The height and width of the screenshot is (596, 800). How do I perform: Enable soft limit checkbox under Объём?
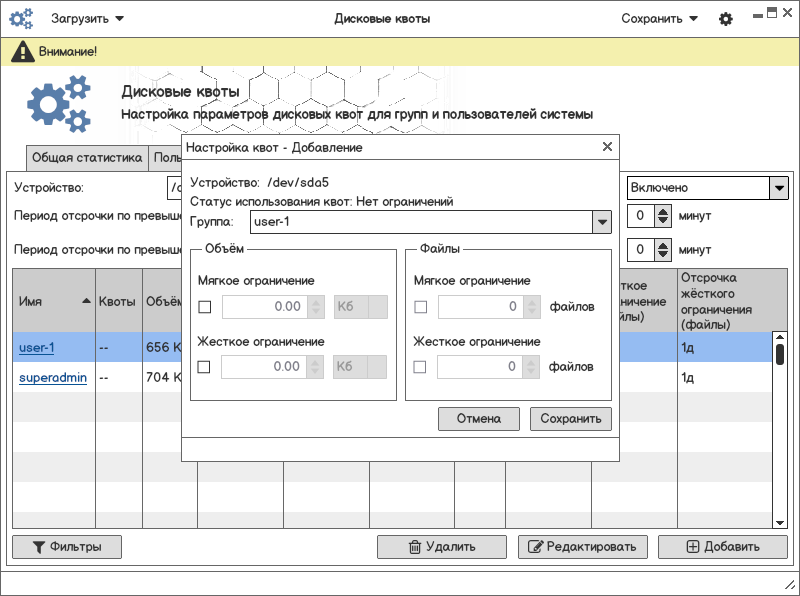tap(205, 307)
